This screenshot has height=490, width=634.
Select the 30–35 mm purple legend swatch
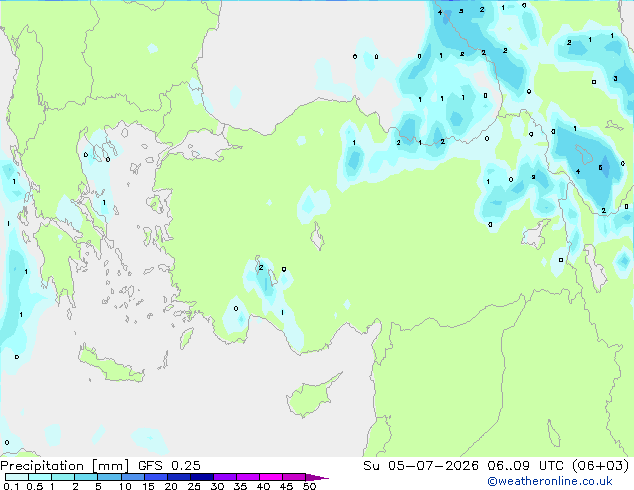224,477
